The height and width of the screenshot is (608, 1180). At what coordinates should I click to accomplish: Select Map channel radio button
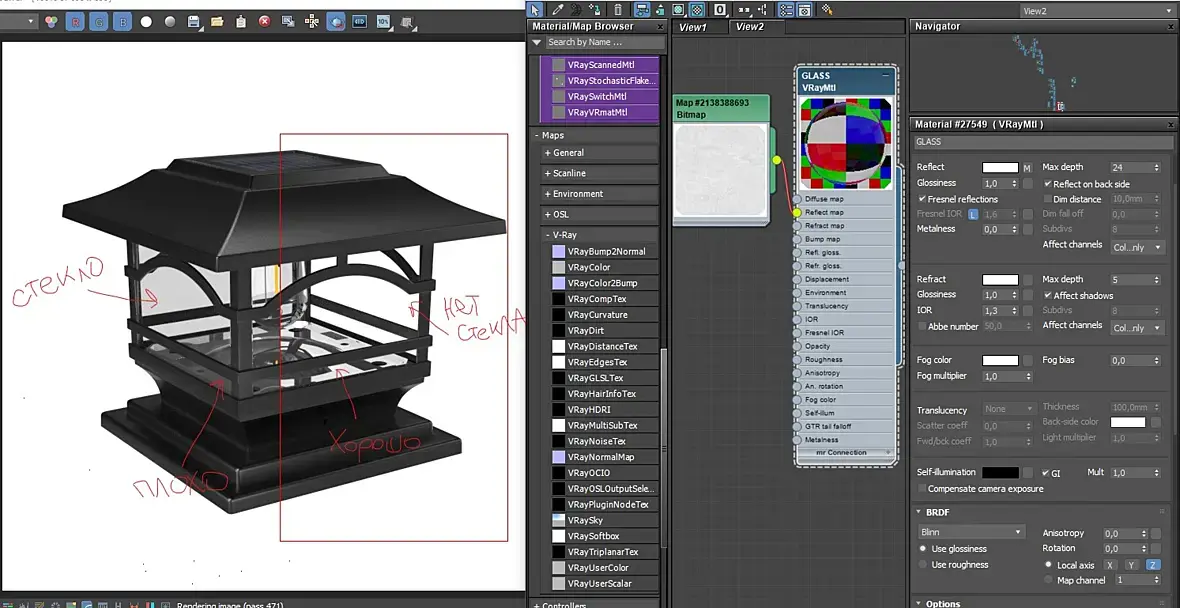pos(1048,580)
